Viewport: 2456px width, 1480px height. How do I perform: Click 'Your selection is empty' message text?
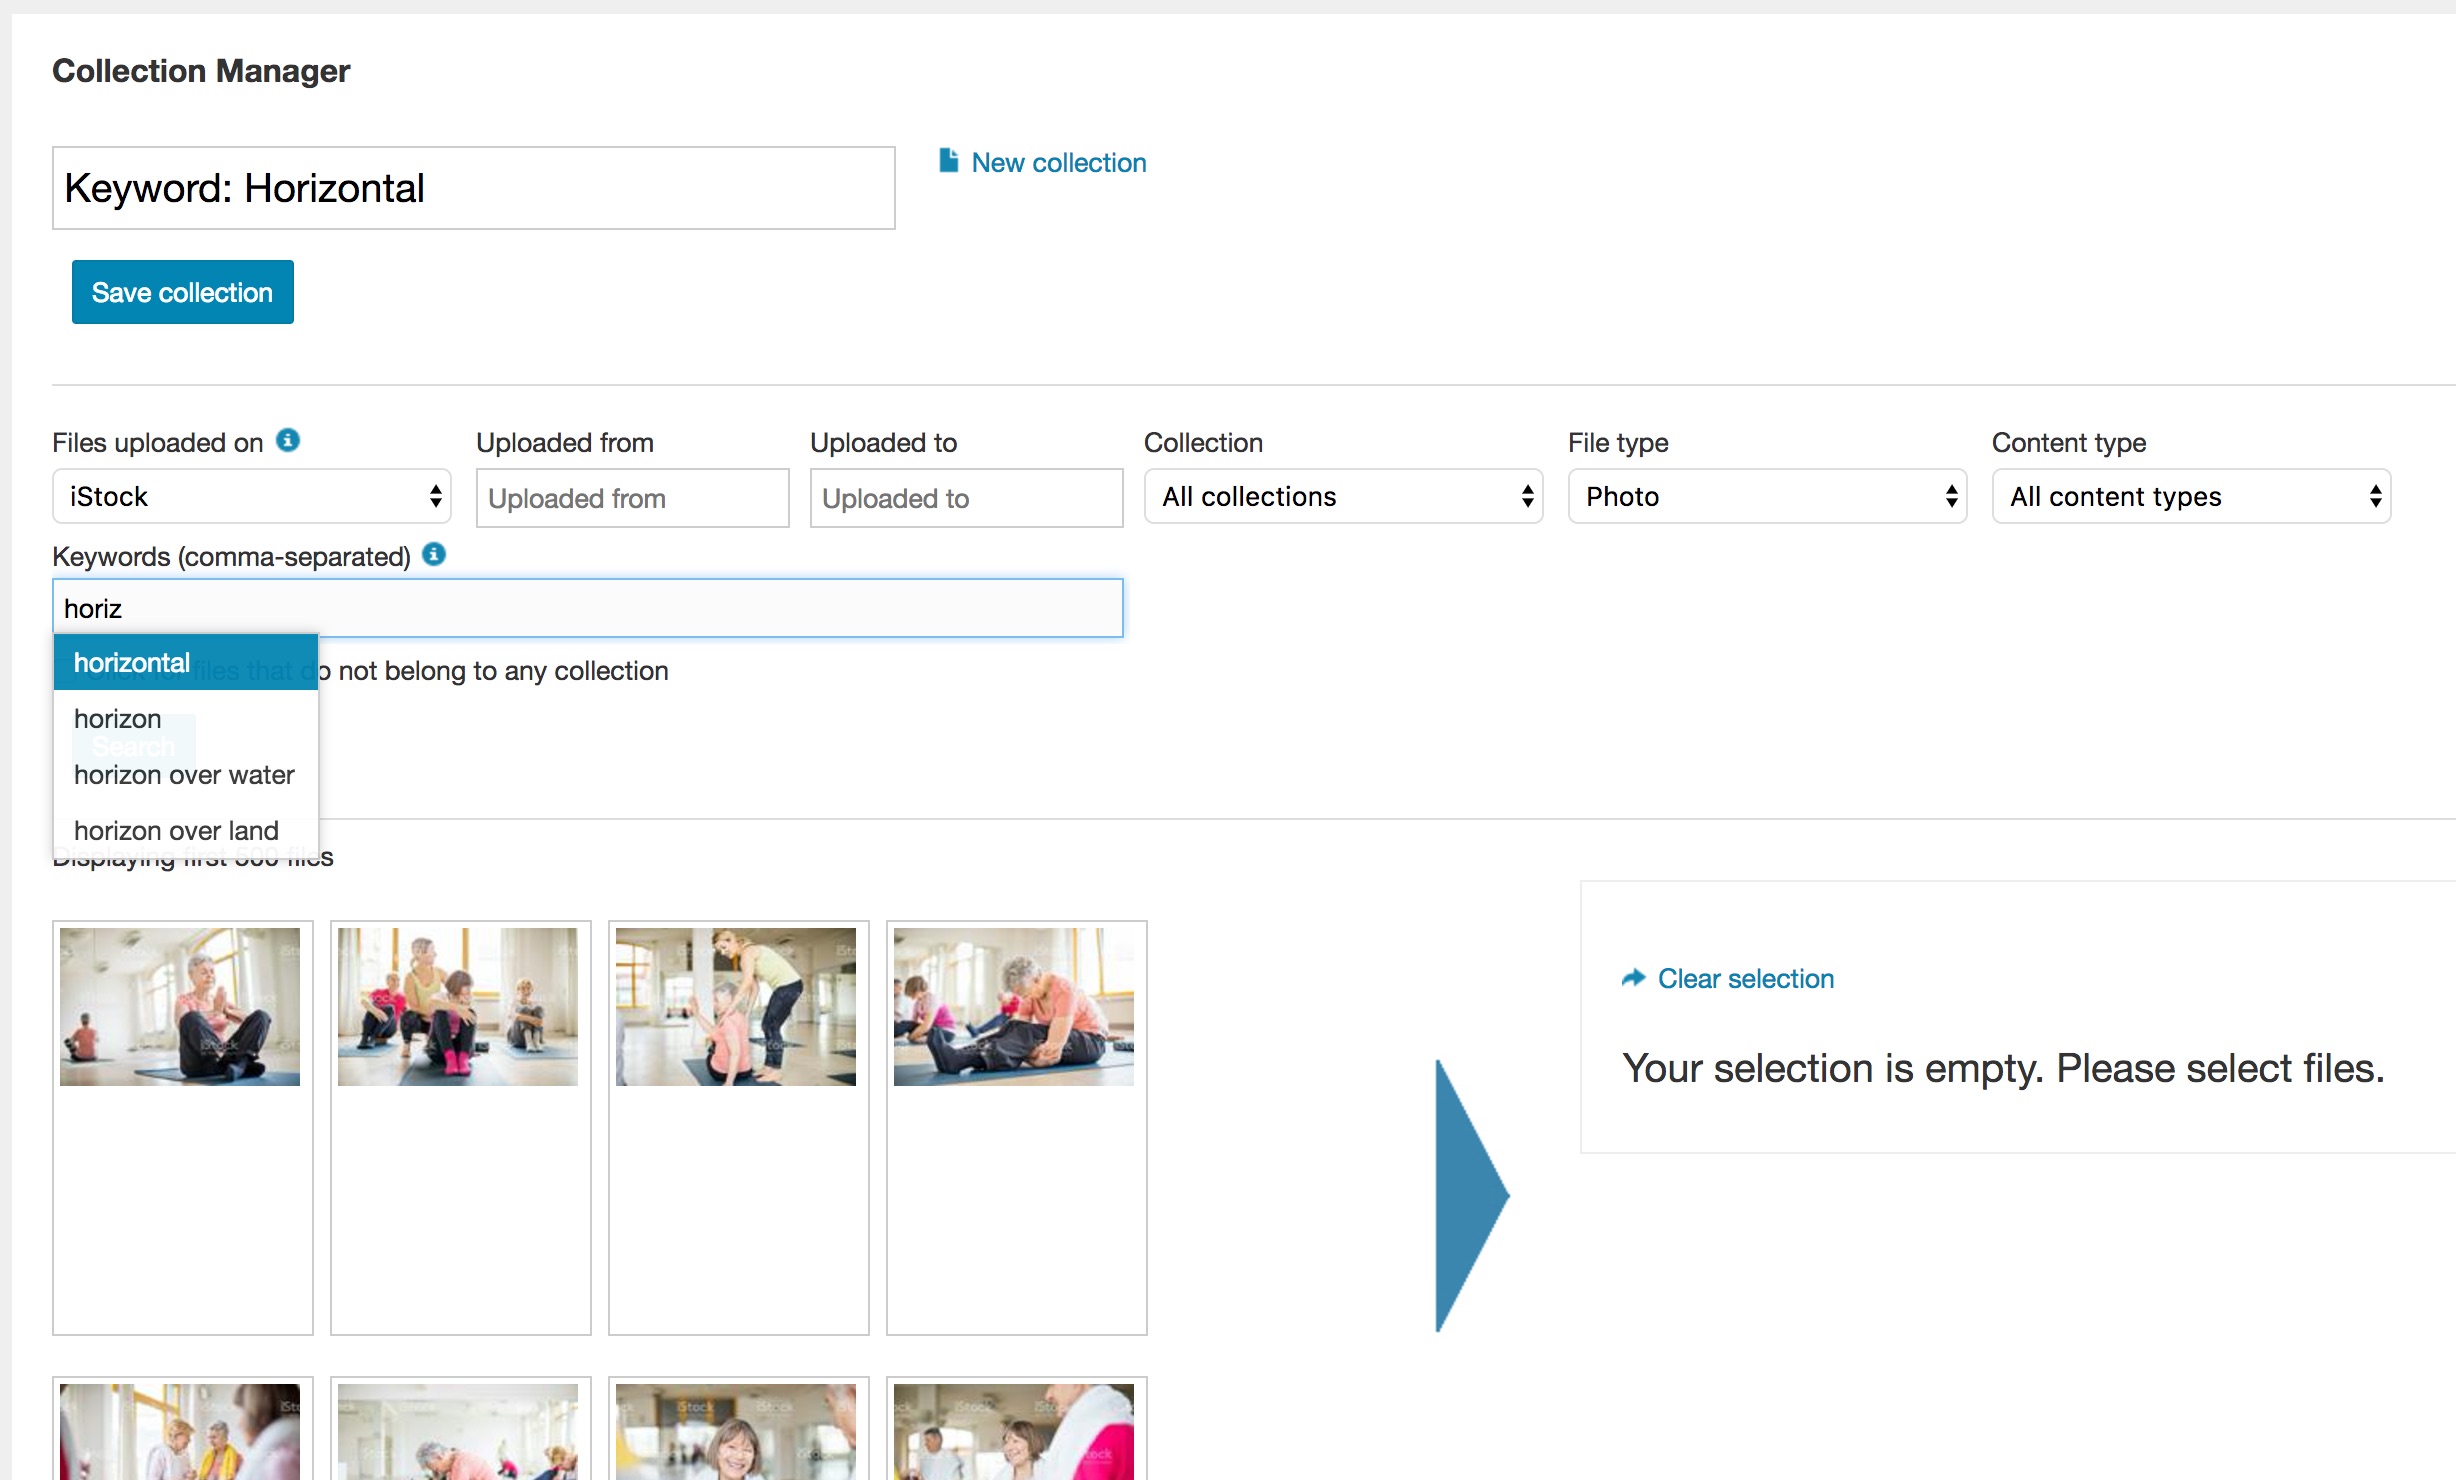click(2003, 1068)
